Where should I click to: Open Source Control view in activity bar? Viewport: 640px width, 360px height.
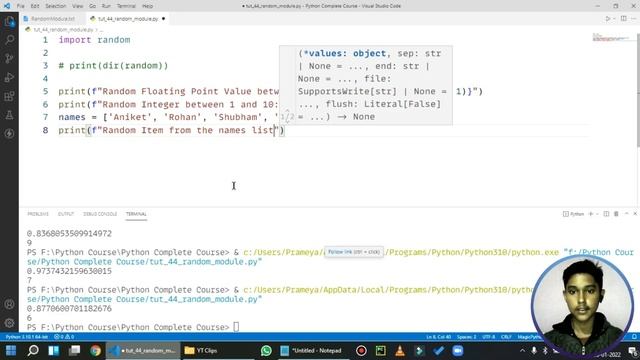click(9, 58)
